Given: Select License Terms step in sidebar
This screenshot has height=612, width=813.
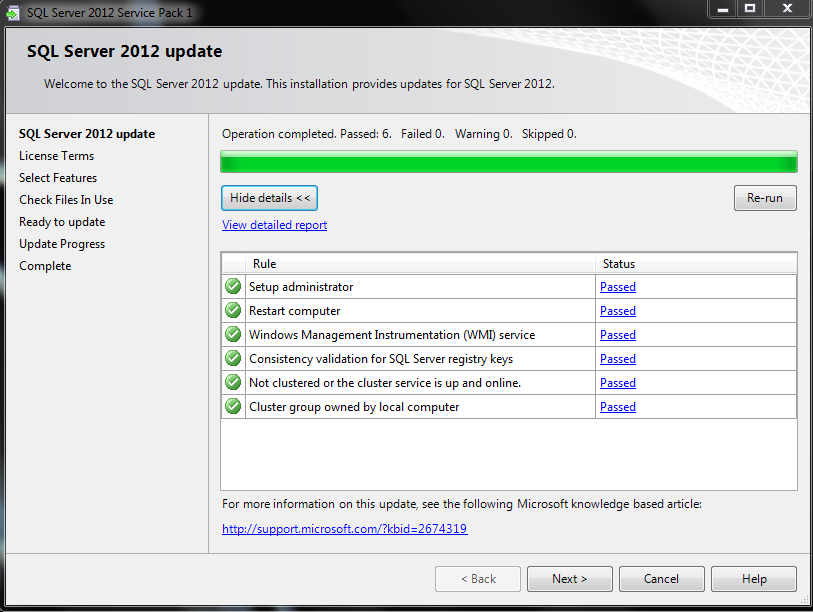Looking at the screenshot, I should [x=56, y=156].
